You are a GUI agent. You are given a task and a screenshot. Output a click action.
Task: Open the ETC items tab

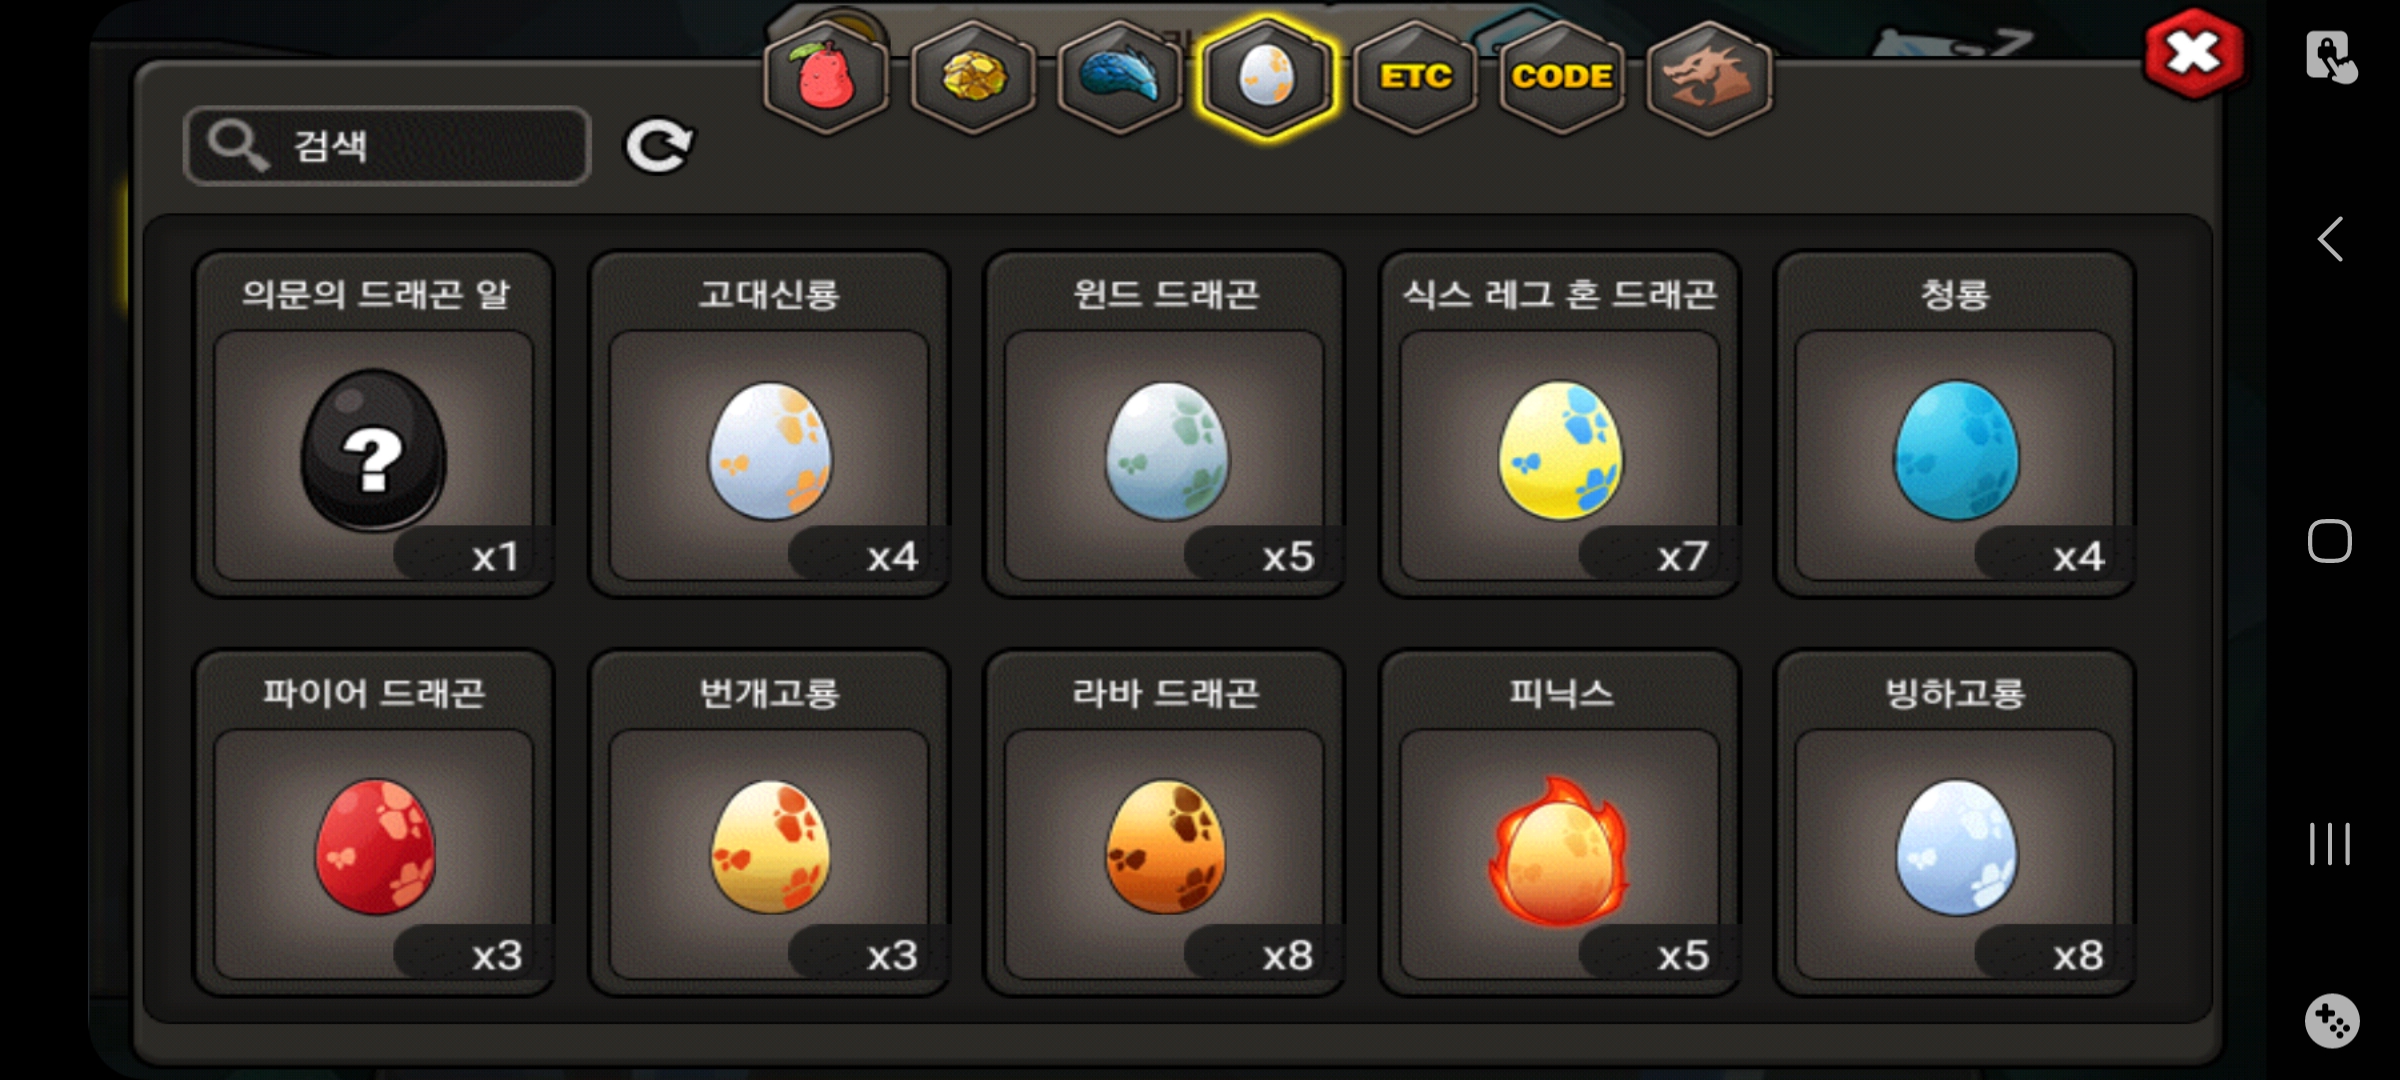(x=1415, y=78)
